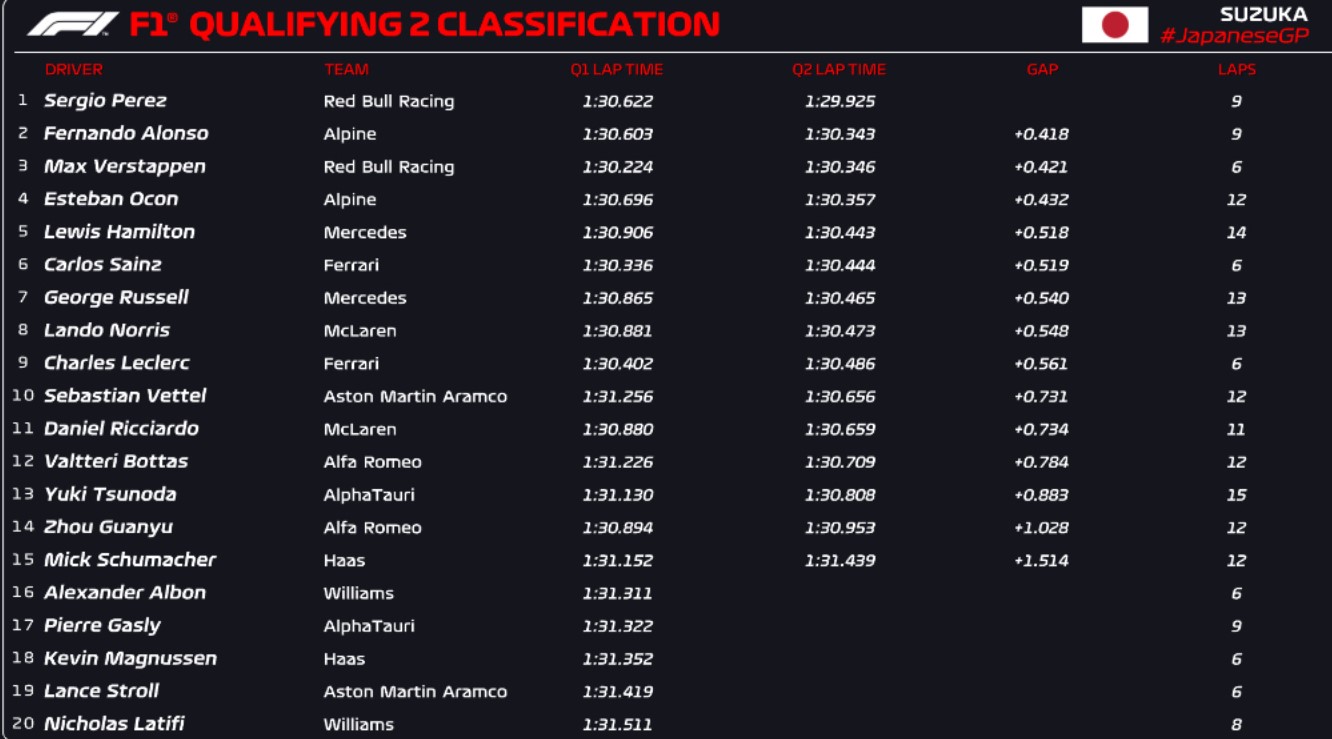
Task: Select Max Verstappen in the list
Action: point(125,167)
